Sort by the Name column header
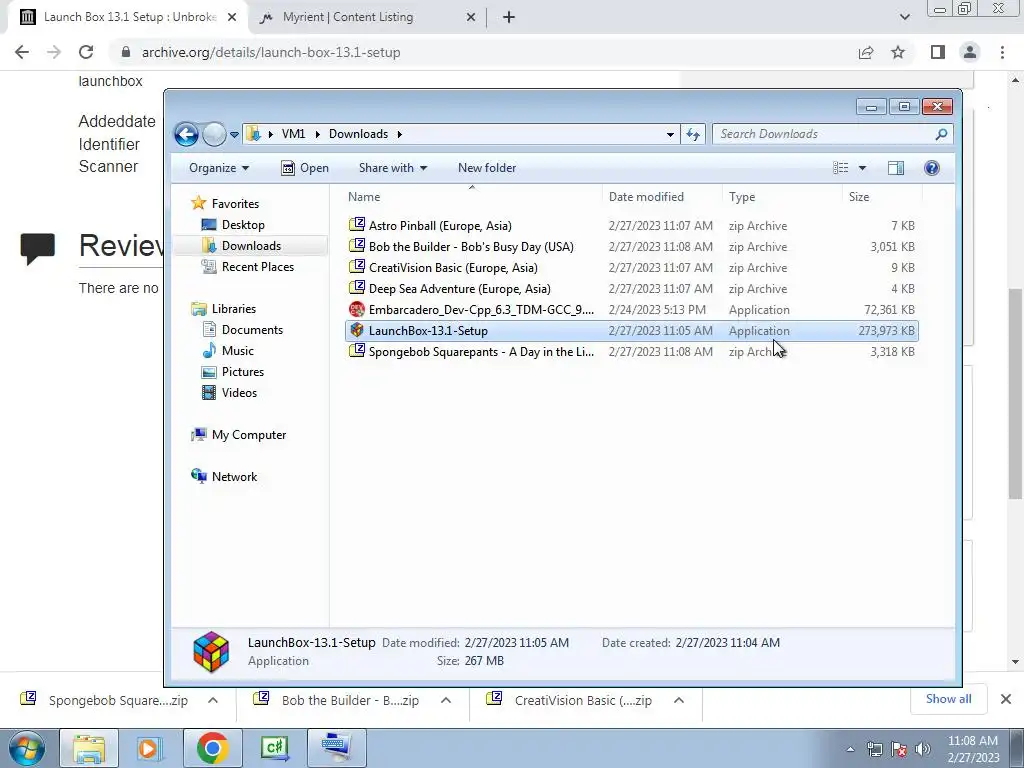The height and width of the screenshot is (768, 1024). click(473, 197)
